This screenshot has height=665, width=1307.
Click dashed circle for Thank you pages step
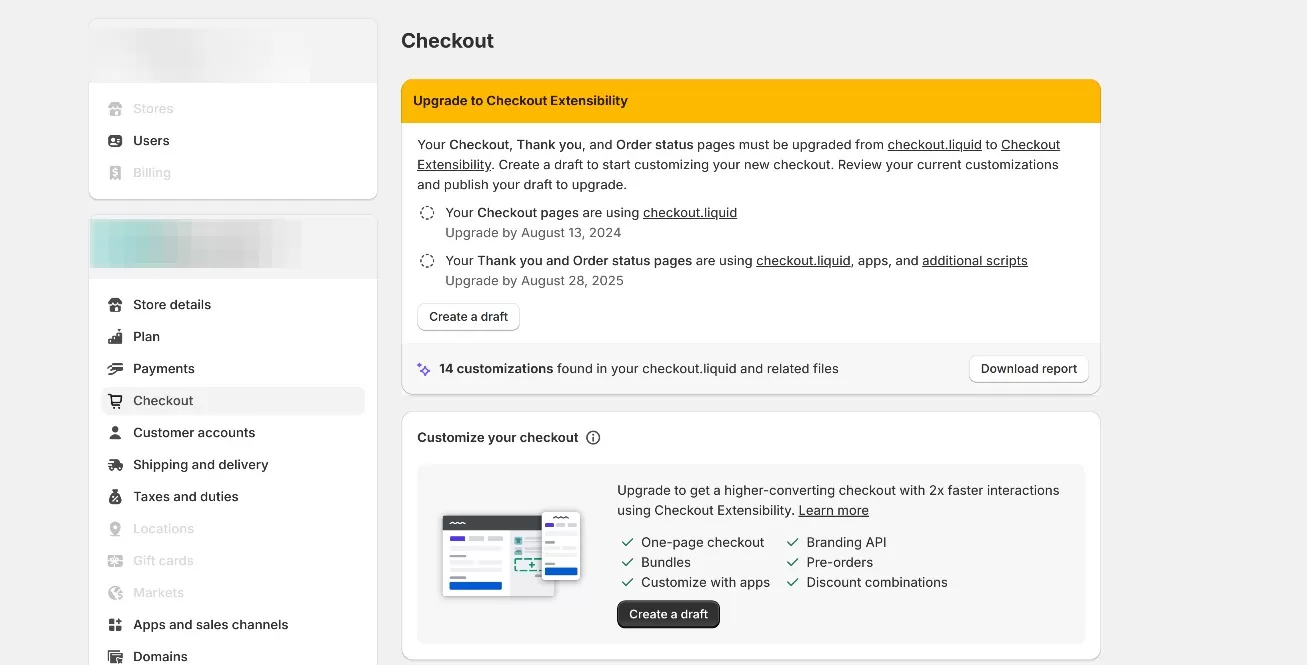[x=427, y=261]
